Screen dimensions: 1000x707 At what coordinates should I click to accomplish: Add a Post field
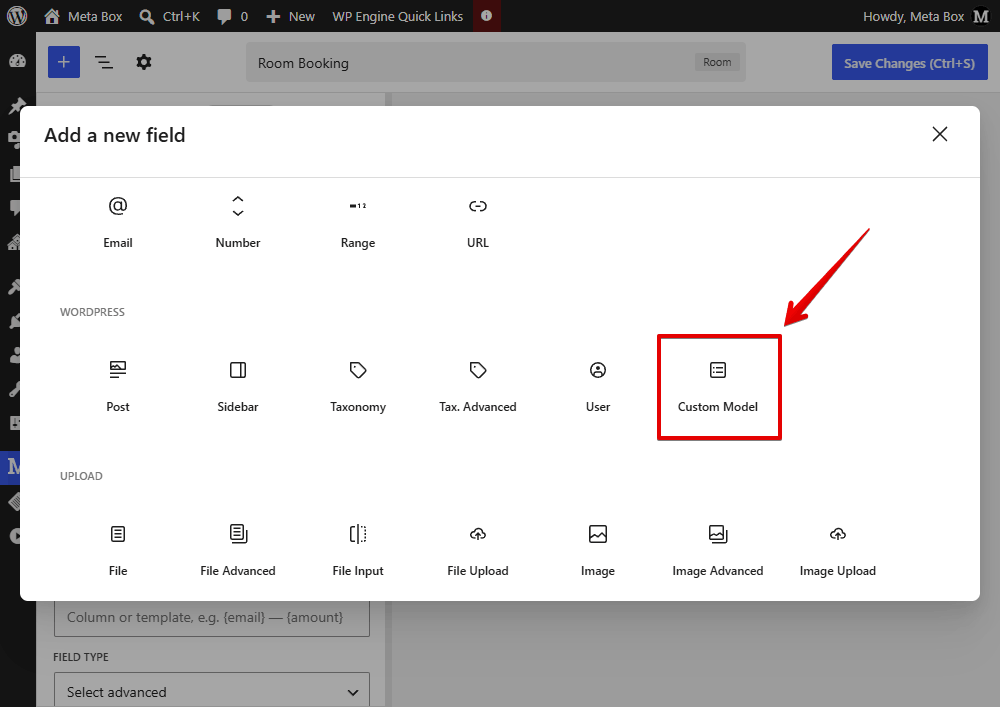(x=118, y=387)
